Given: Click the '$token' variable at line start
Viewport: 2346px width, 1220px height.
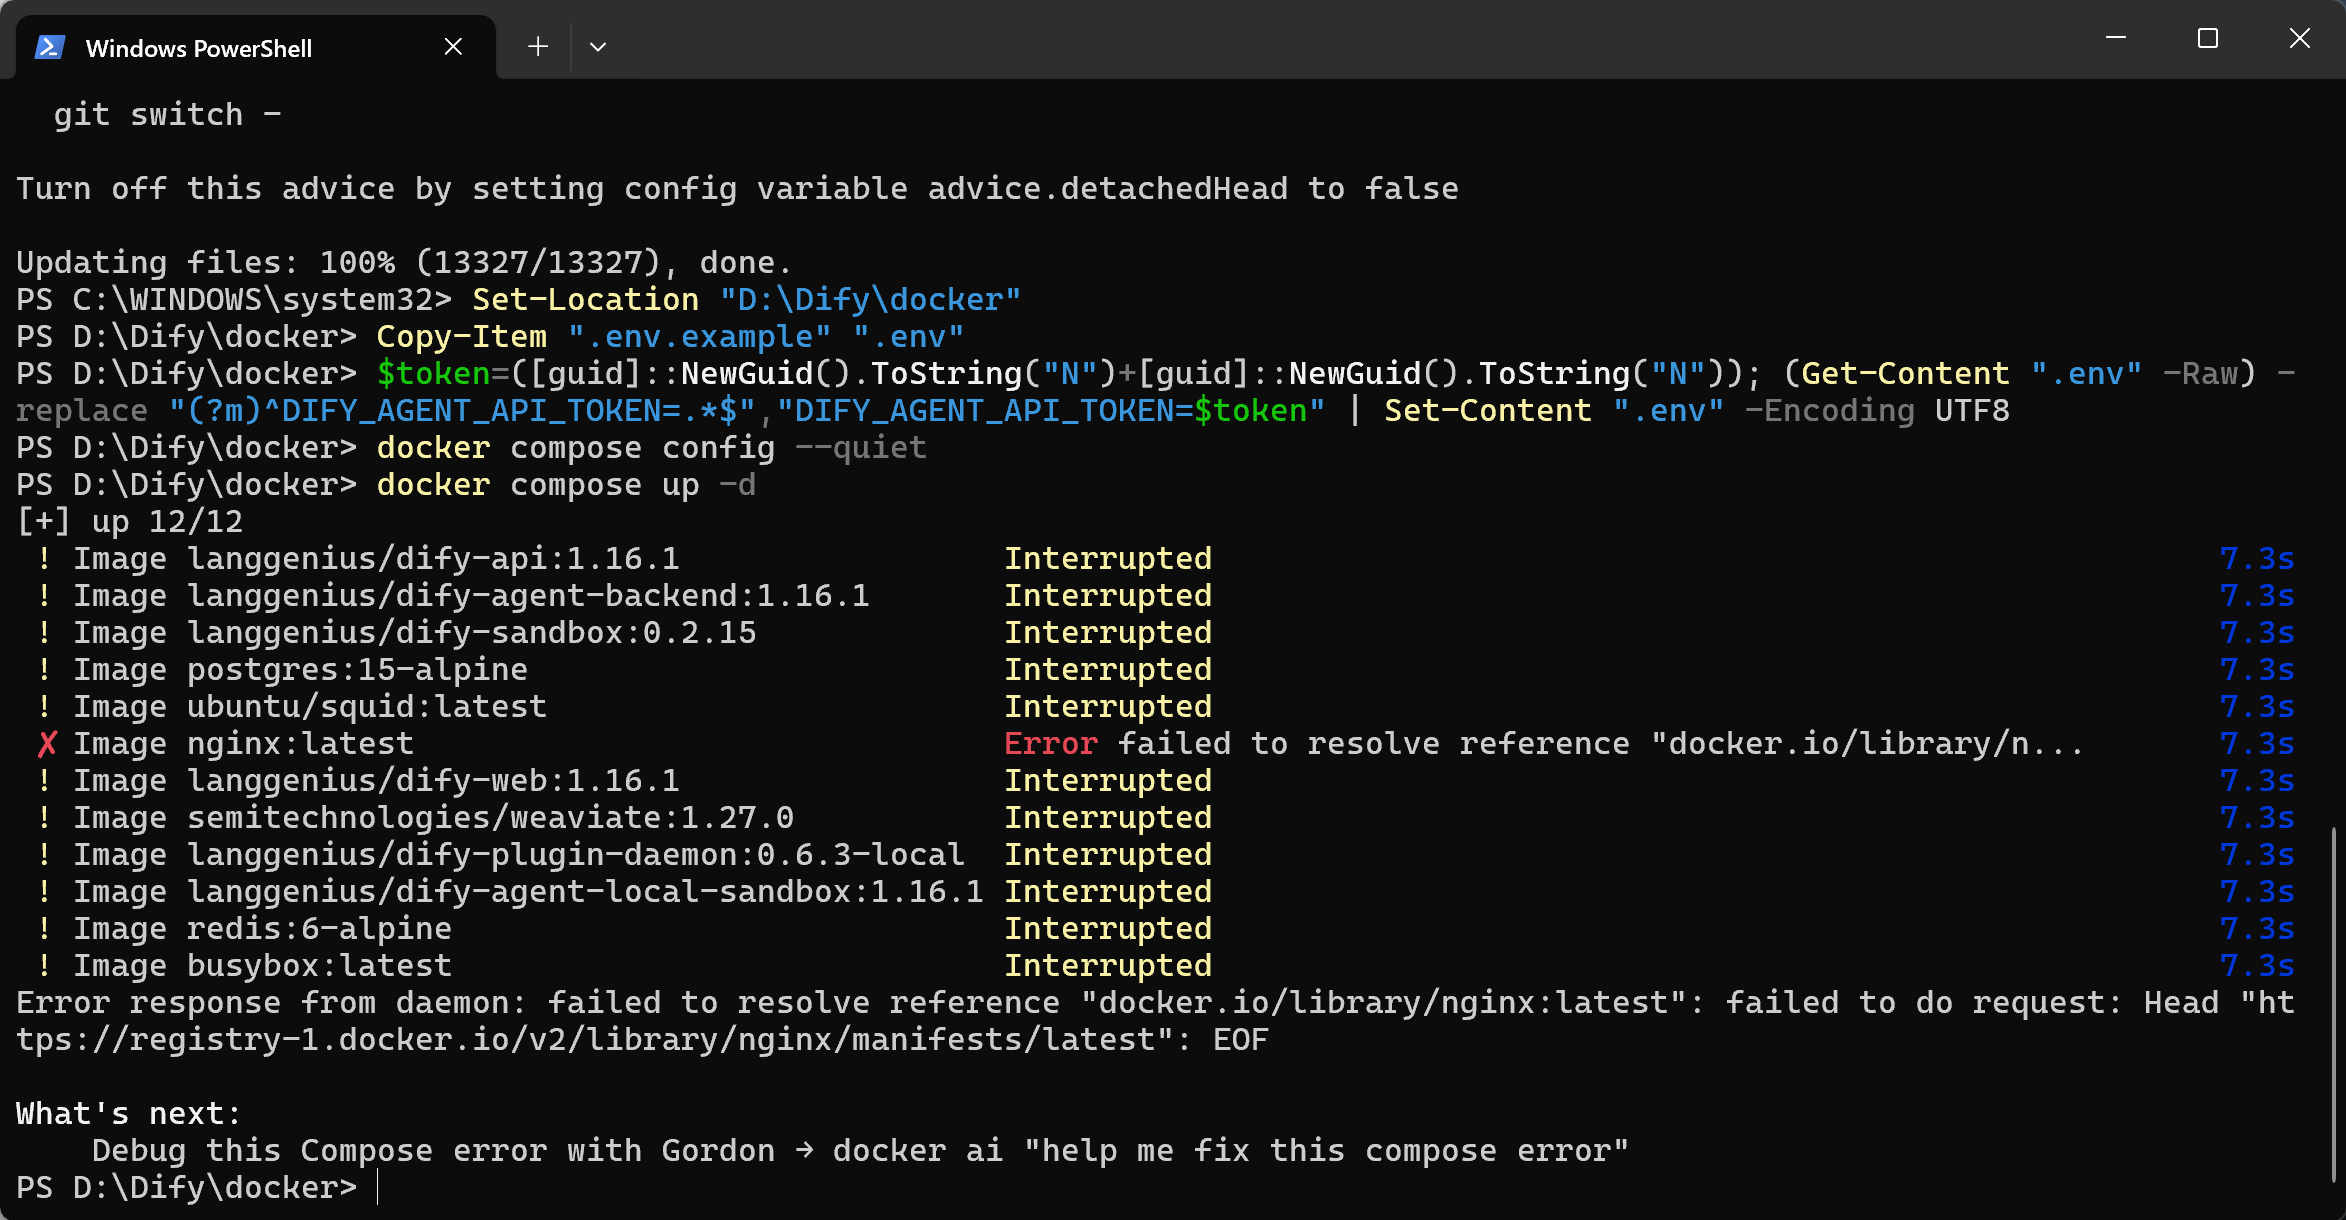Looking at the screenshot, I should click(x=434, y=374).
